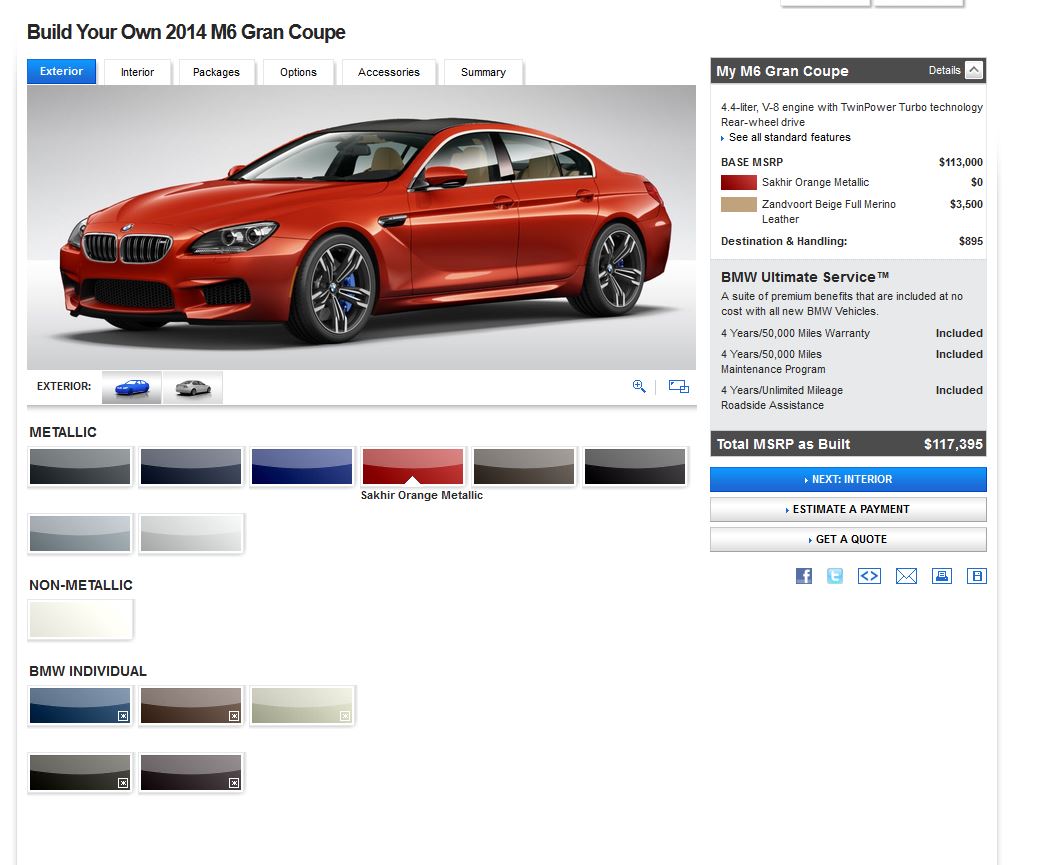Choose the light silver-blue metallic swatch

click(80, 534)
